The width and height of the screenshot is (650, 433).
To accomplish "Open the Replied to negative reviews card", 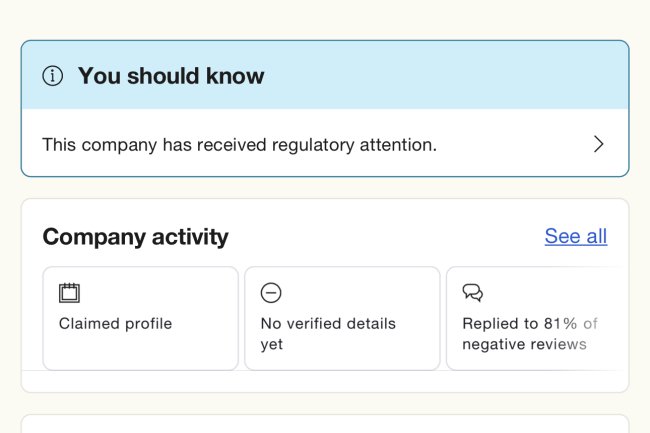I will [537, 318].
